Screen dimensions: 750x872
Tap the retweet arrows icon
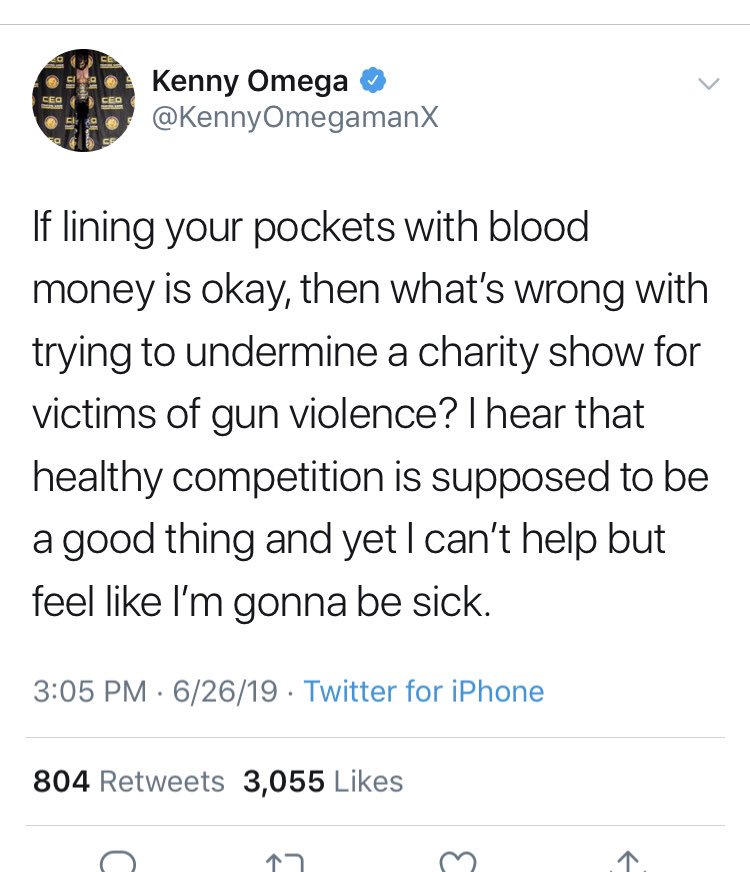pos(290,862)
